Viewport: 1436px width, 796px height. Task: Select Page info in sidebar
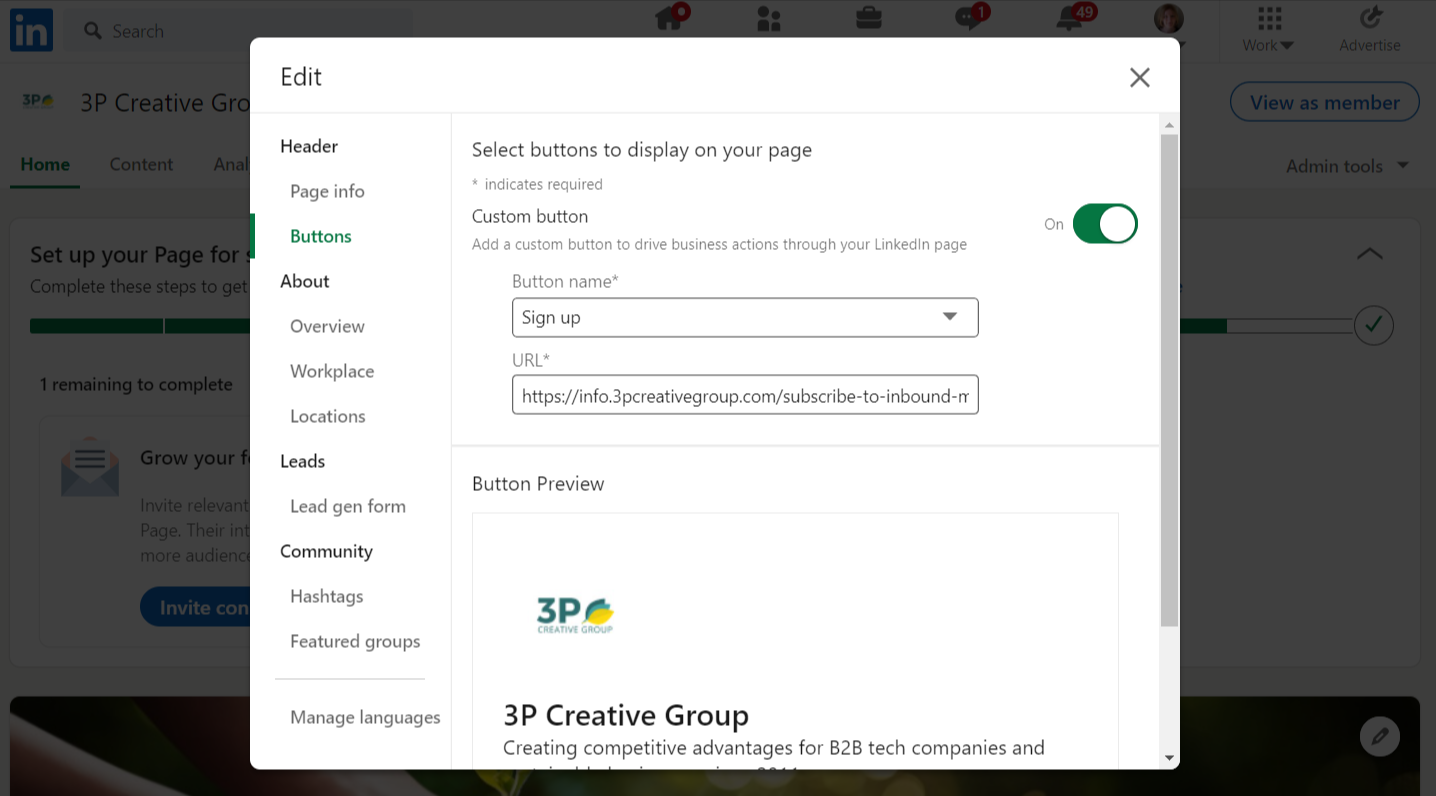(327, 191)
